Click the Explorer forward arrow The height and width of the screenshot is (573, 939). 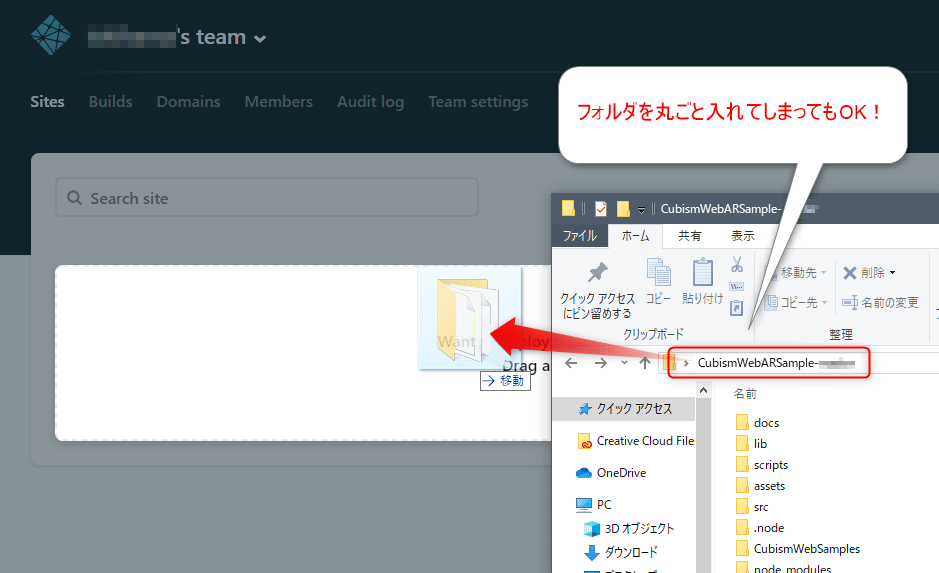click(x=600, y=363)
